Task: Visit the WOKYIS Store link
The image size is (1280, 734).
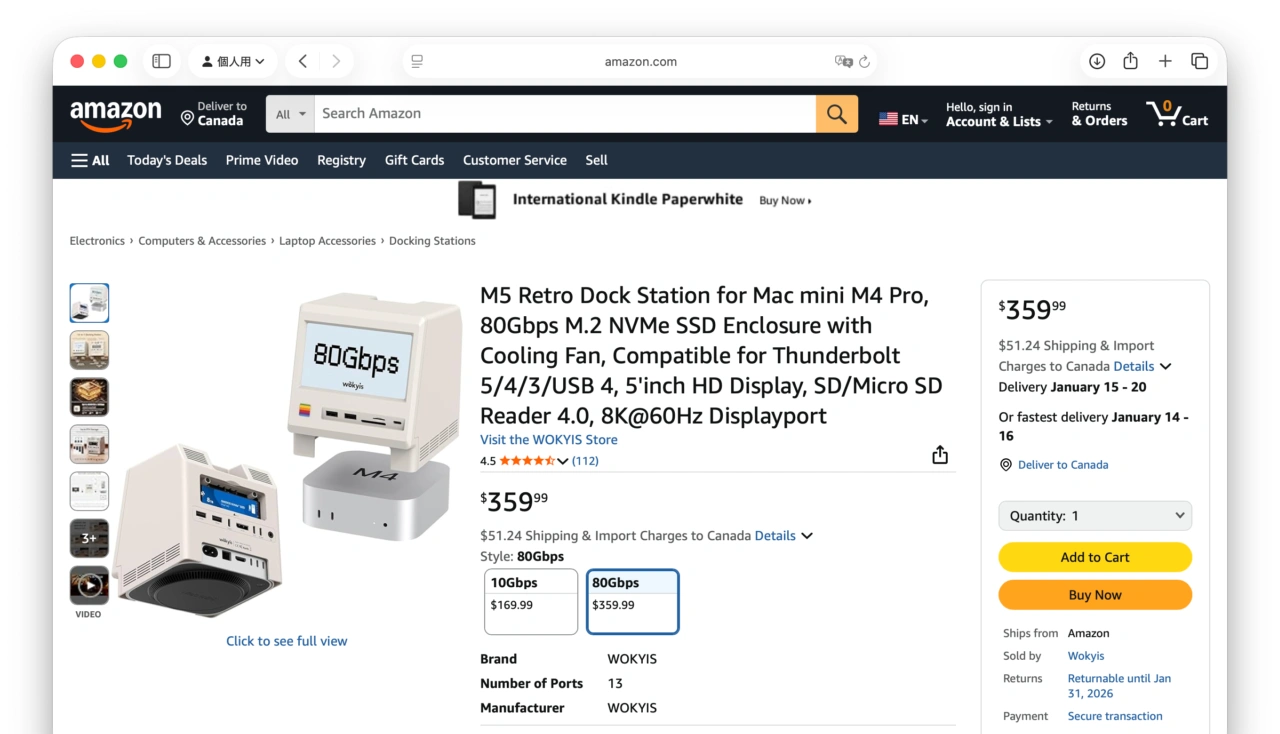Action: tap(548, 440)
